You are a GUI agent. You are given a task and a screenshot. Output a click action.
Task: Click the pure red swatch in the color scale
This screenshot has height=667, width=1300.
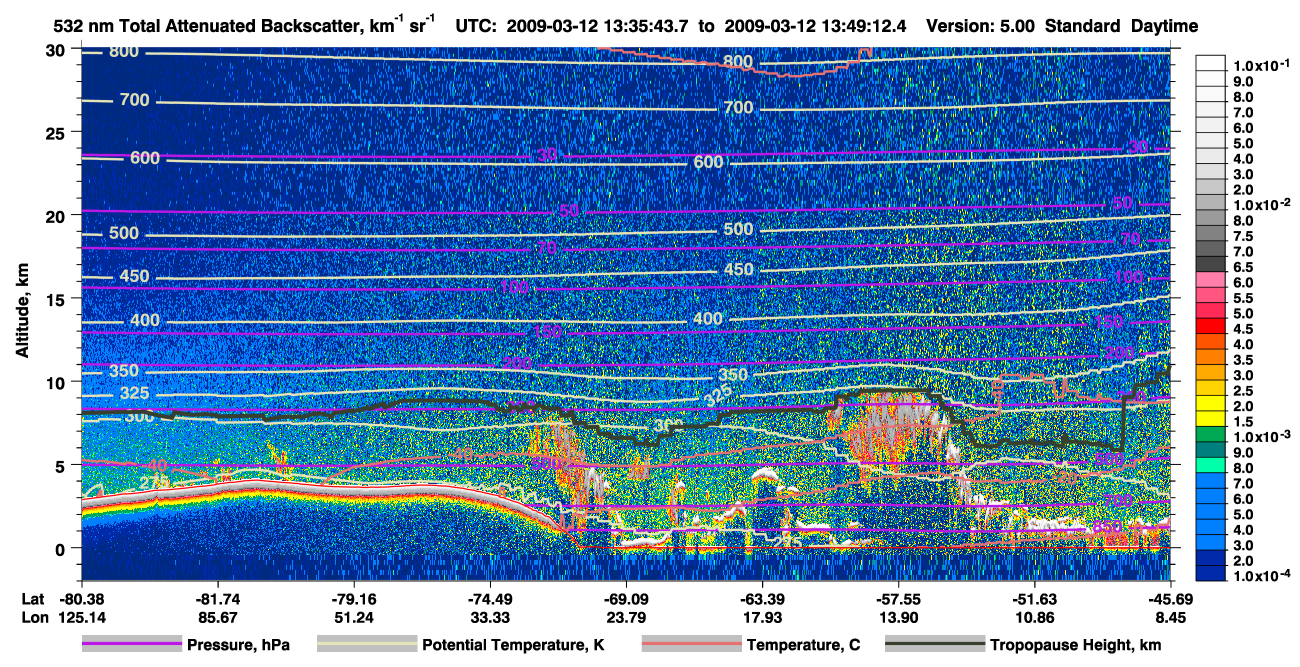pyautogui.click(x=1213, y=325)
